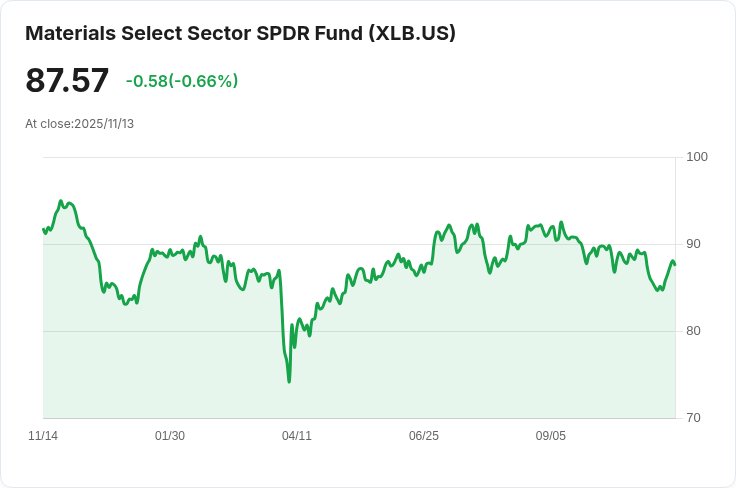Click the 09/05 x-axis date label

click(x=551, y=436)
